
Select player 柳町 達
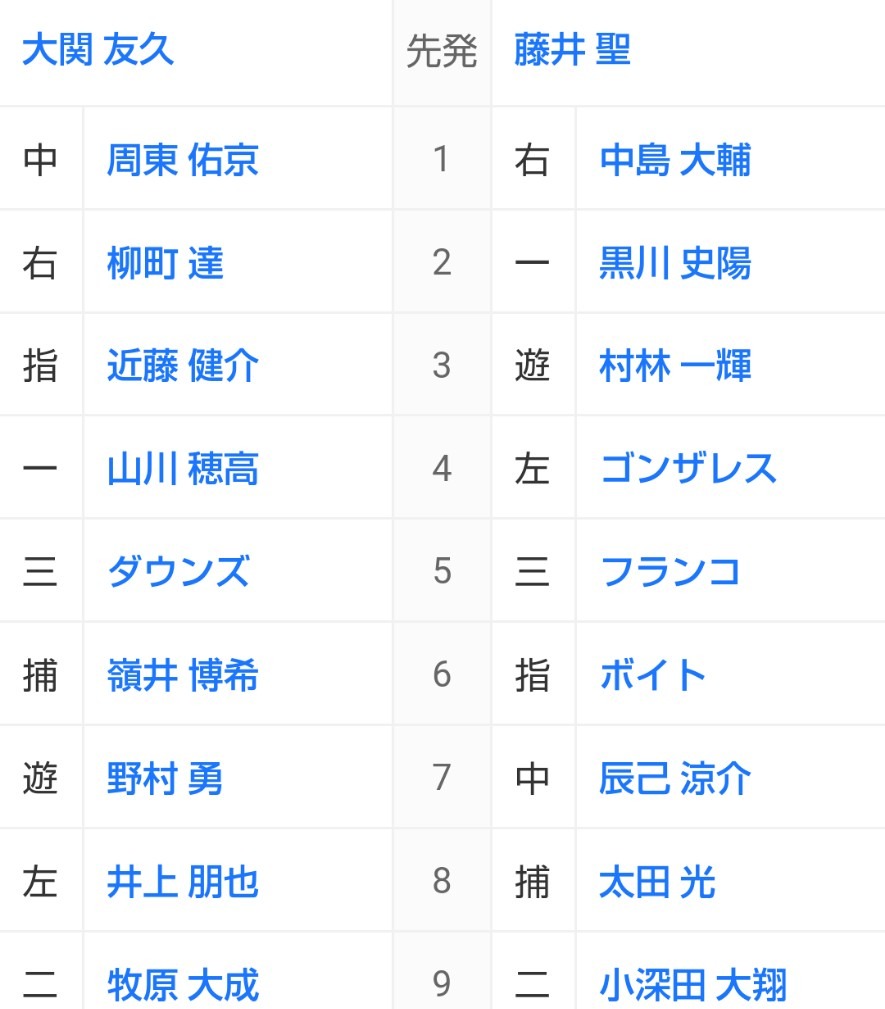point(165,263)
